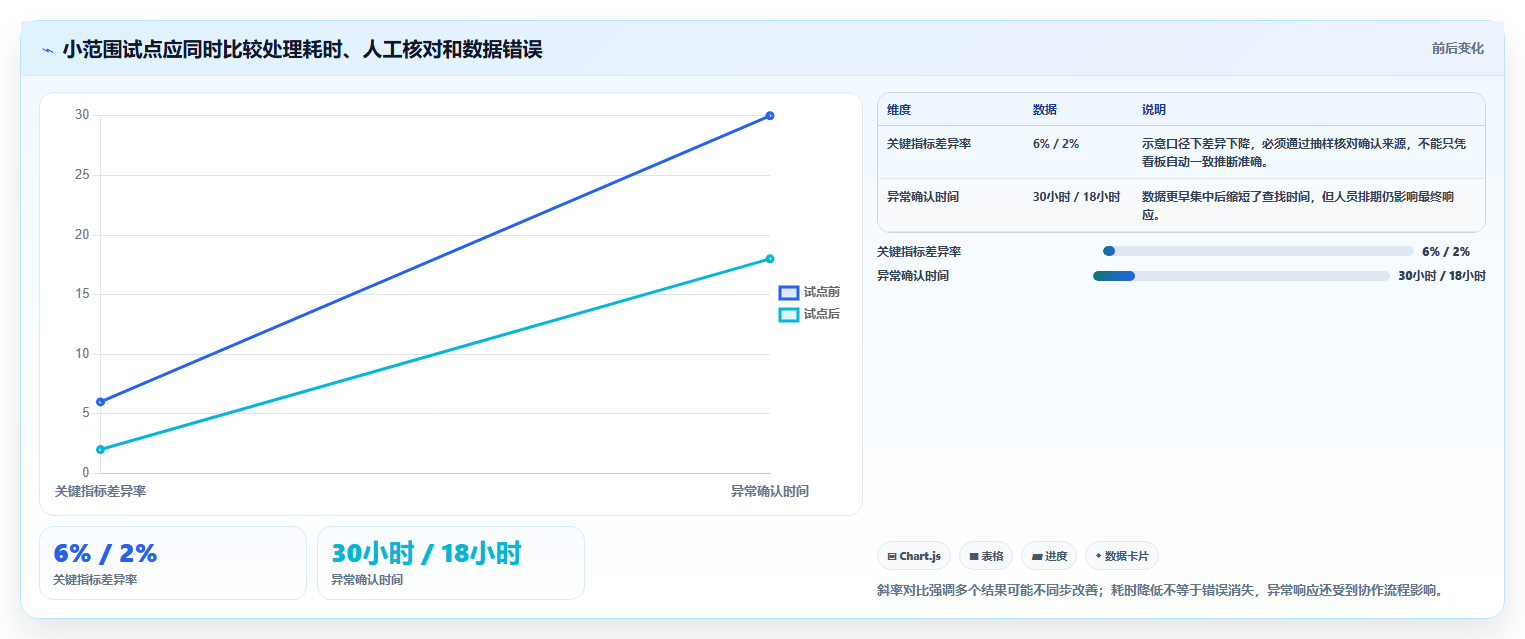The image size is (1525, 639).
Task: Click the explanation text starting 示意口径下差异下降
Action: [x=1304, y=152]
